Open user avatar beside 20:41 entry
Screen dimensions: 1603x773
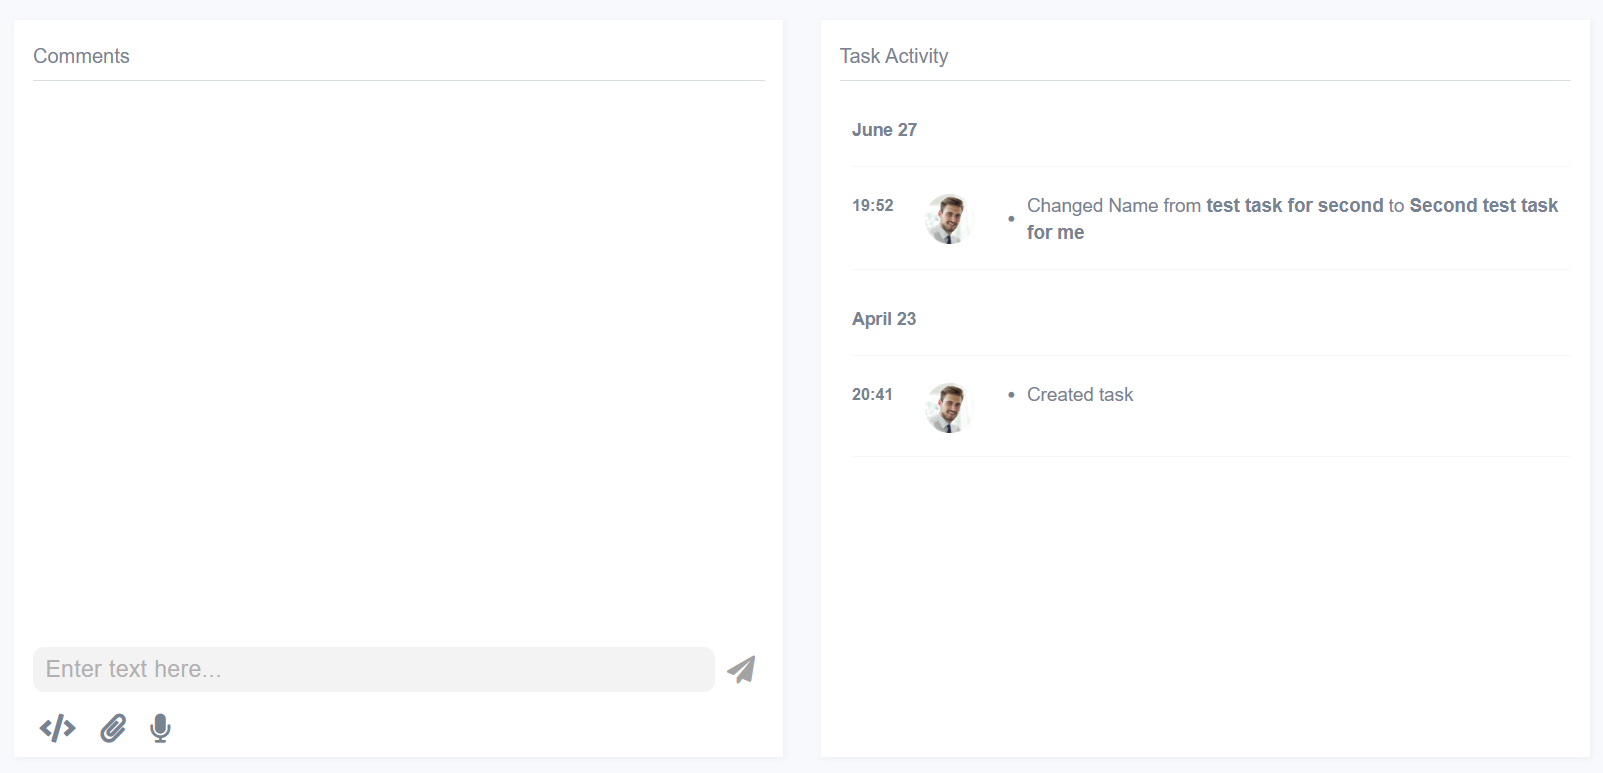pos(948,408)
